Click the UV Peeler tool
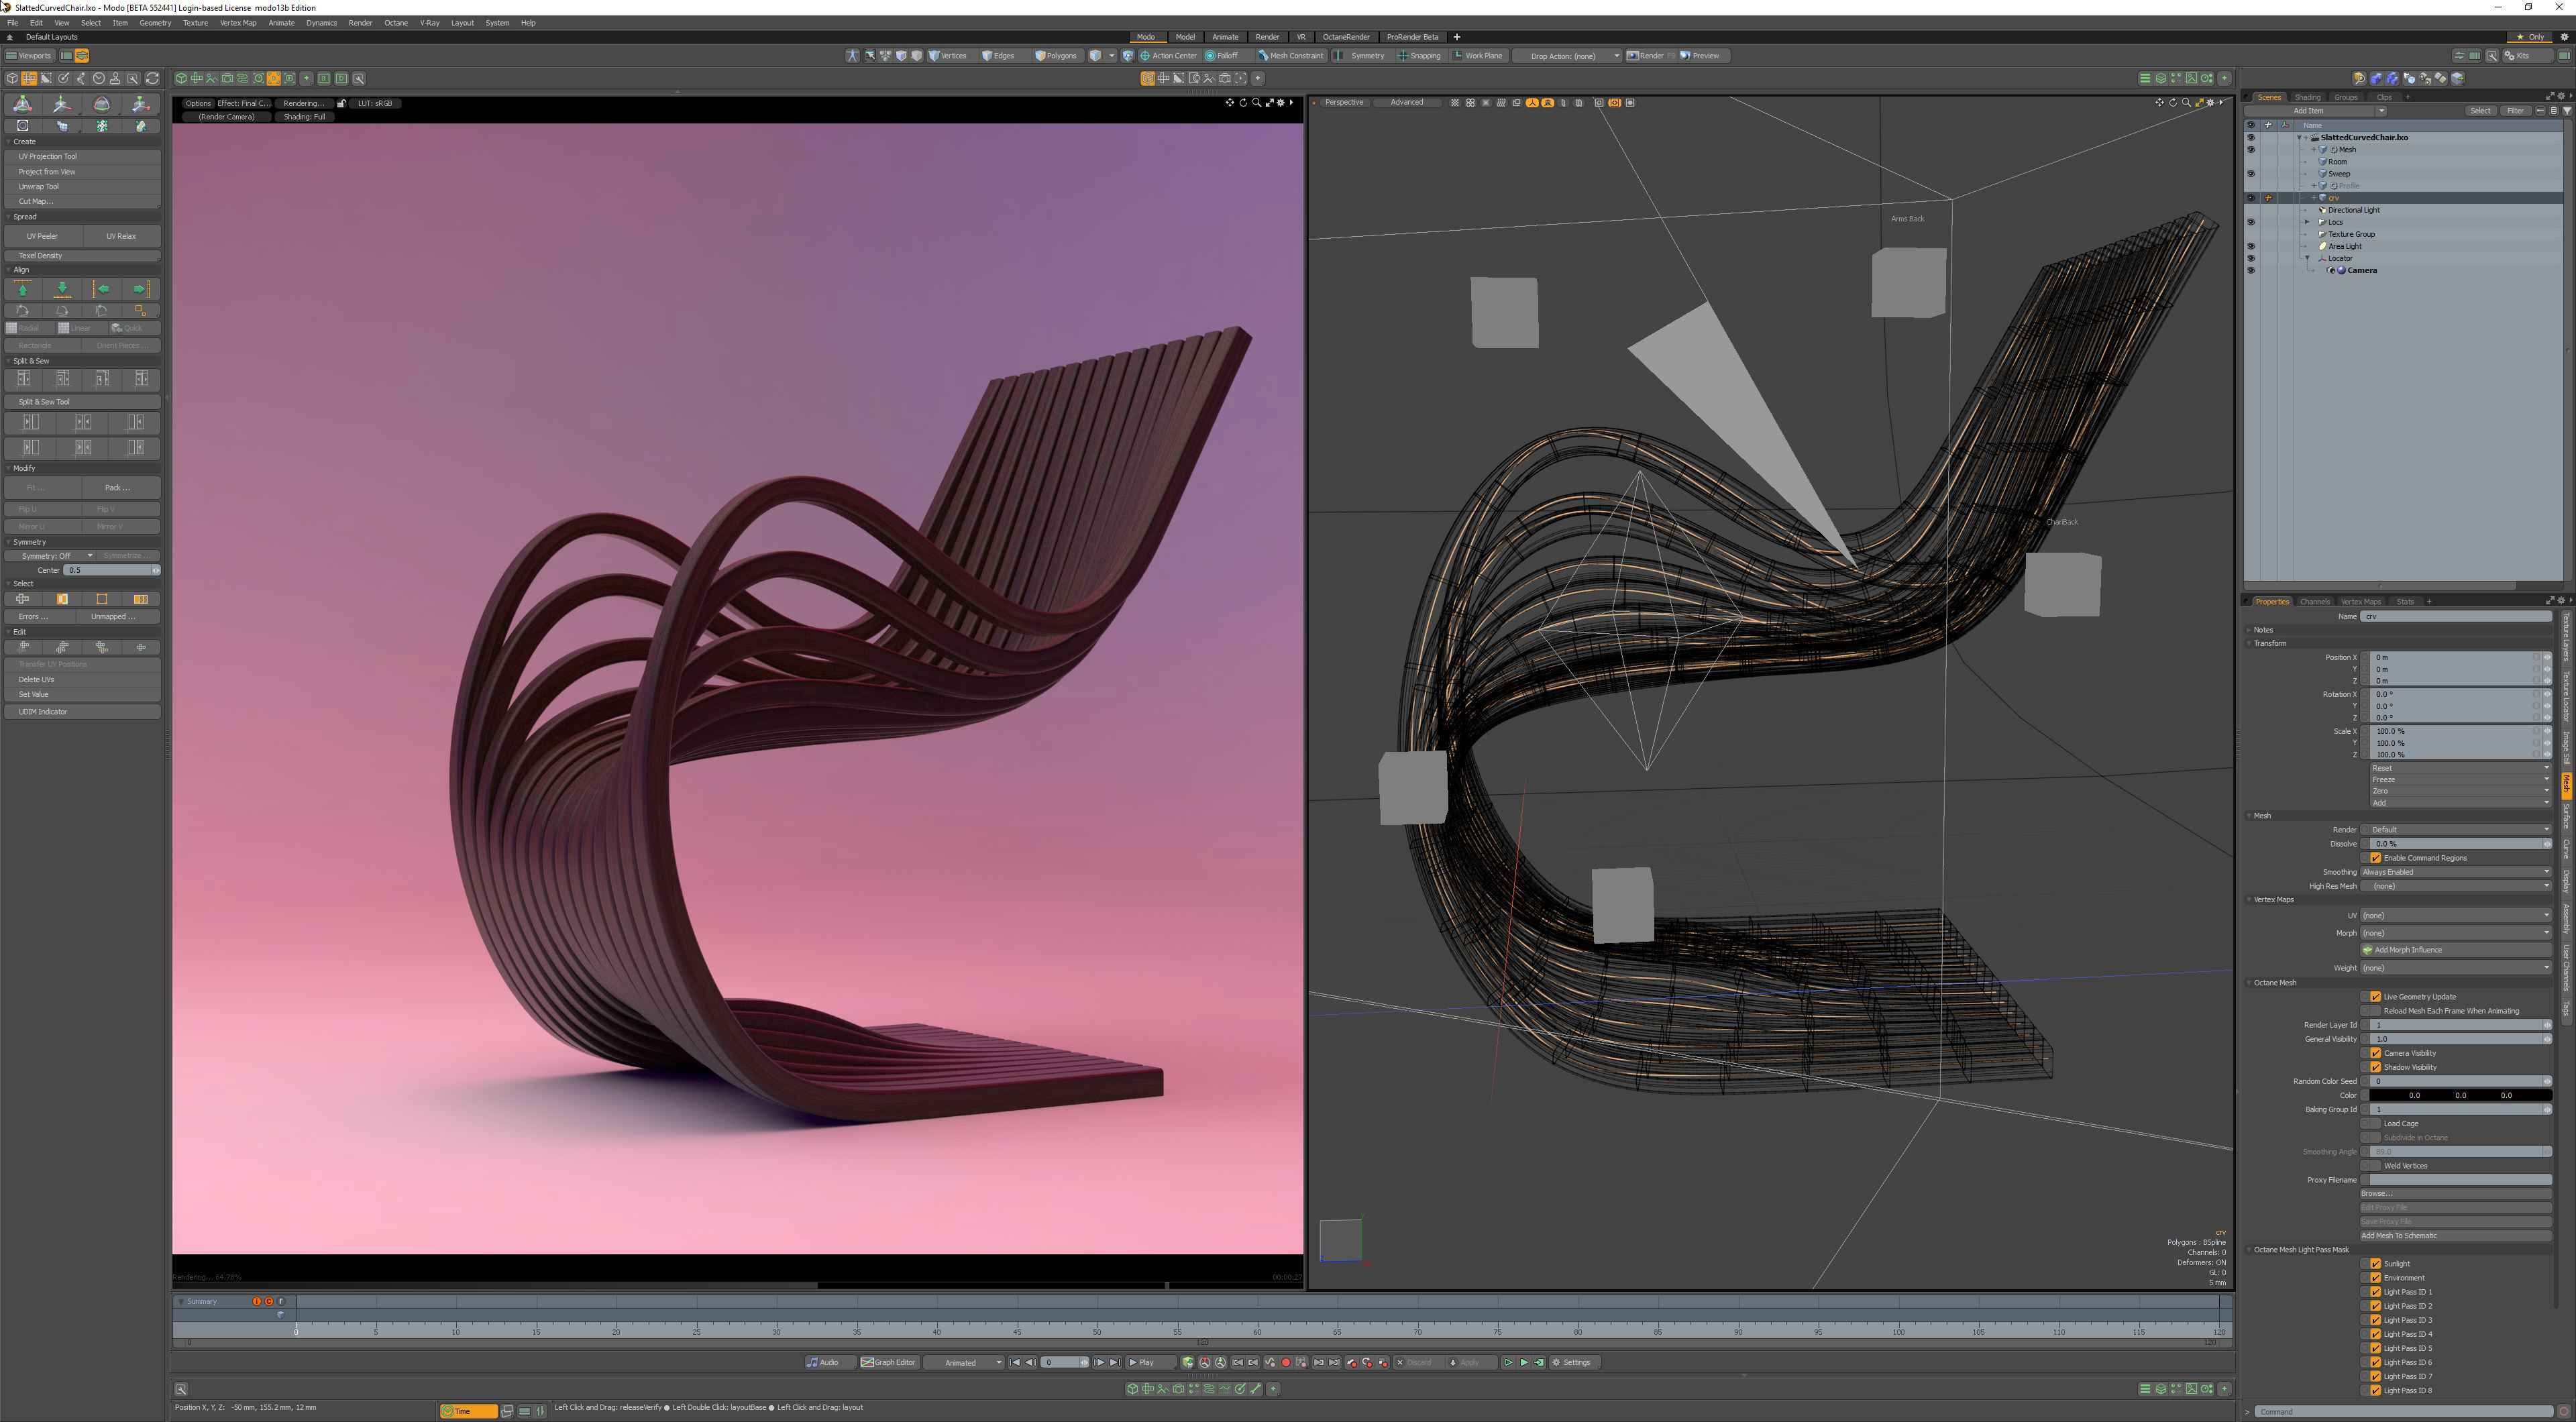This screenshot has height=1422, width=2576. point(42,236)
